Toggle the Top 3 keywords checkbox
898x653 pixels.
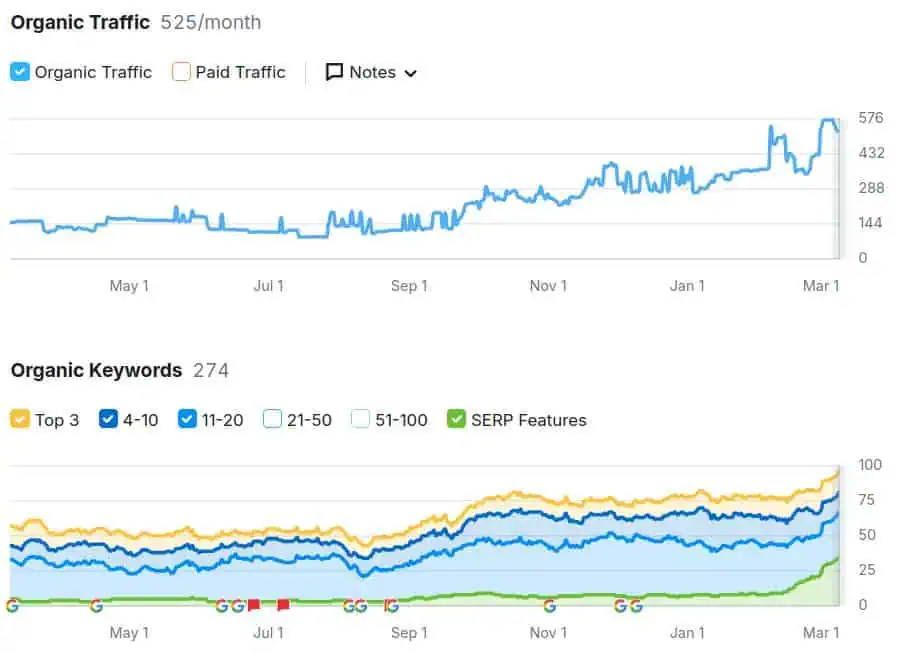tap(20, 420)
